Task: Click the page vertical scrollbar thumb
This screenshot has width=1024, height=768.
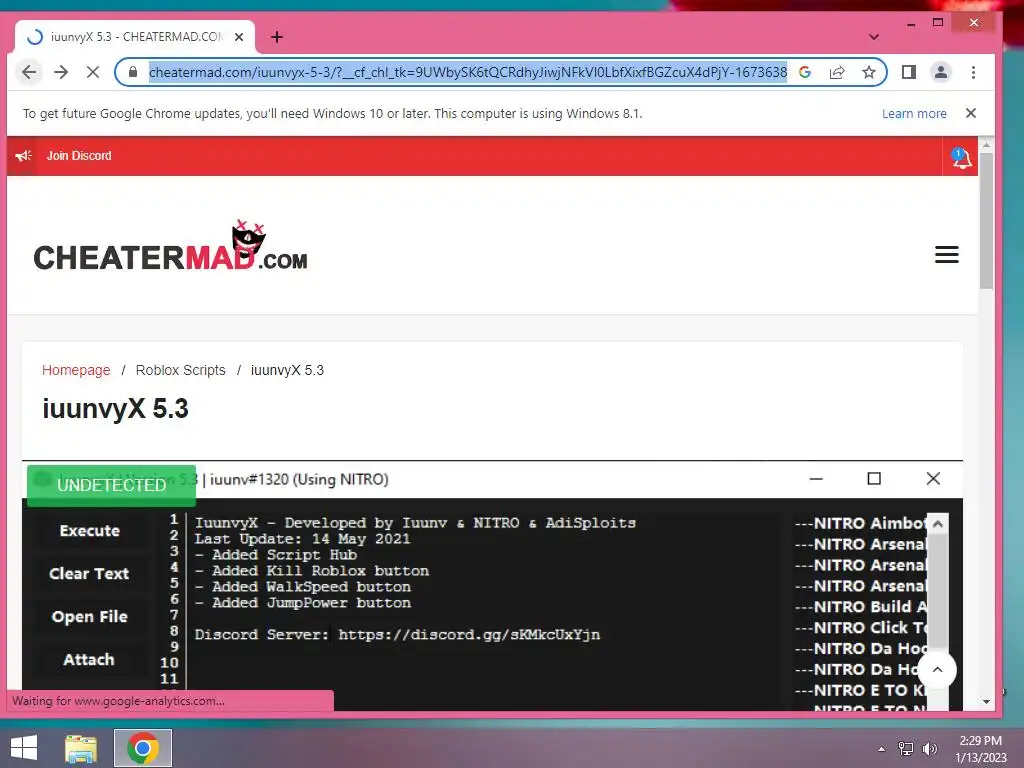Action: (986, 221)
